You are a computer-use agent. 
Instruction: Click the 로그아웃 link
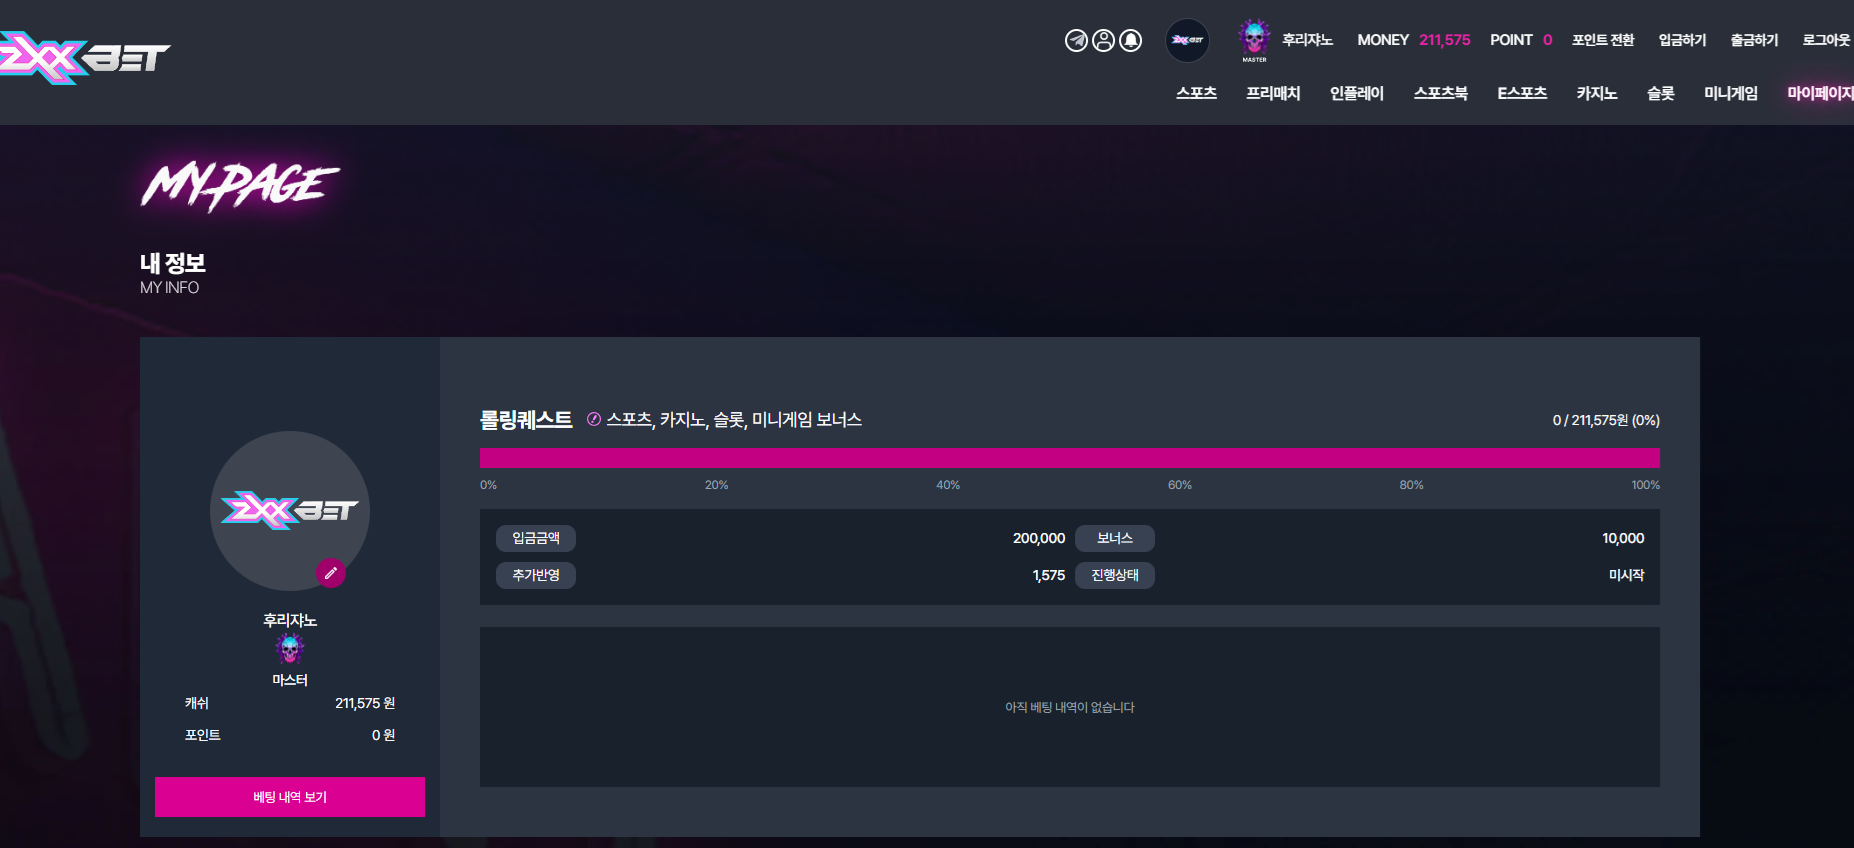tap(1827, 40)
